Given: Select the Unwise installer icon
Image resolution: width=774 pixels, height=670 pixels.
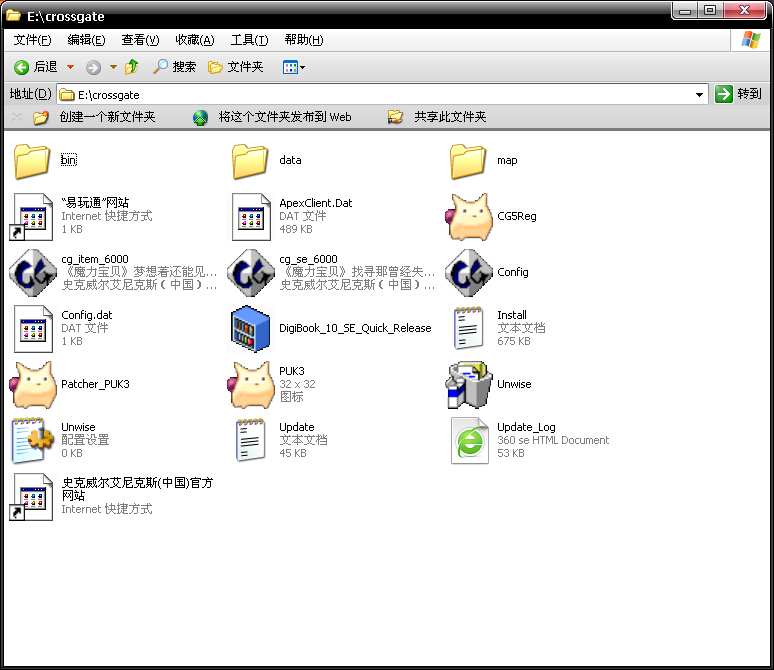Looking at the screenshot, I should point(468,385).
